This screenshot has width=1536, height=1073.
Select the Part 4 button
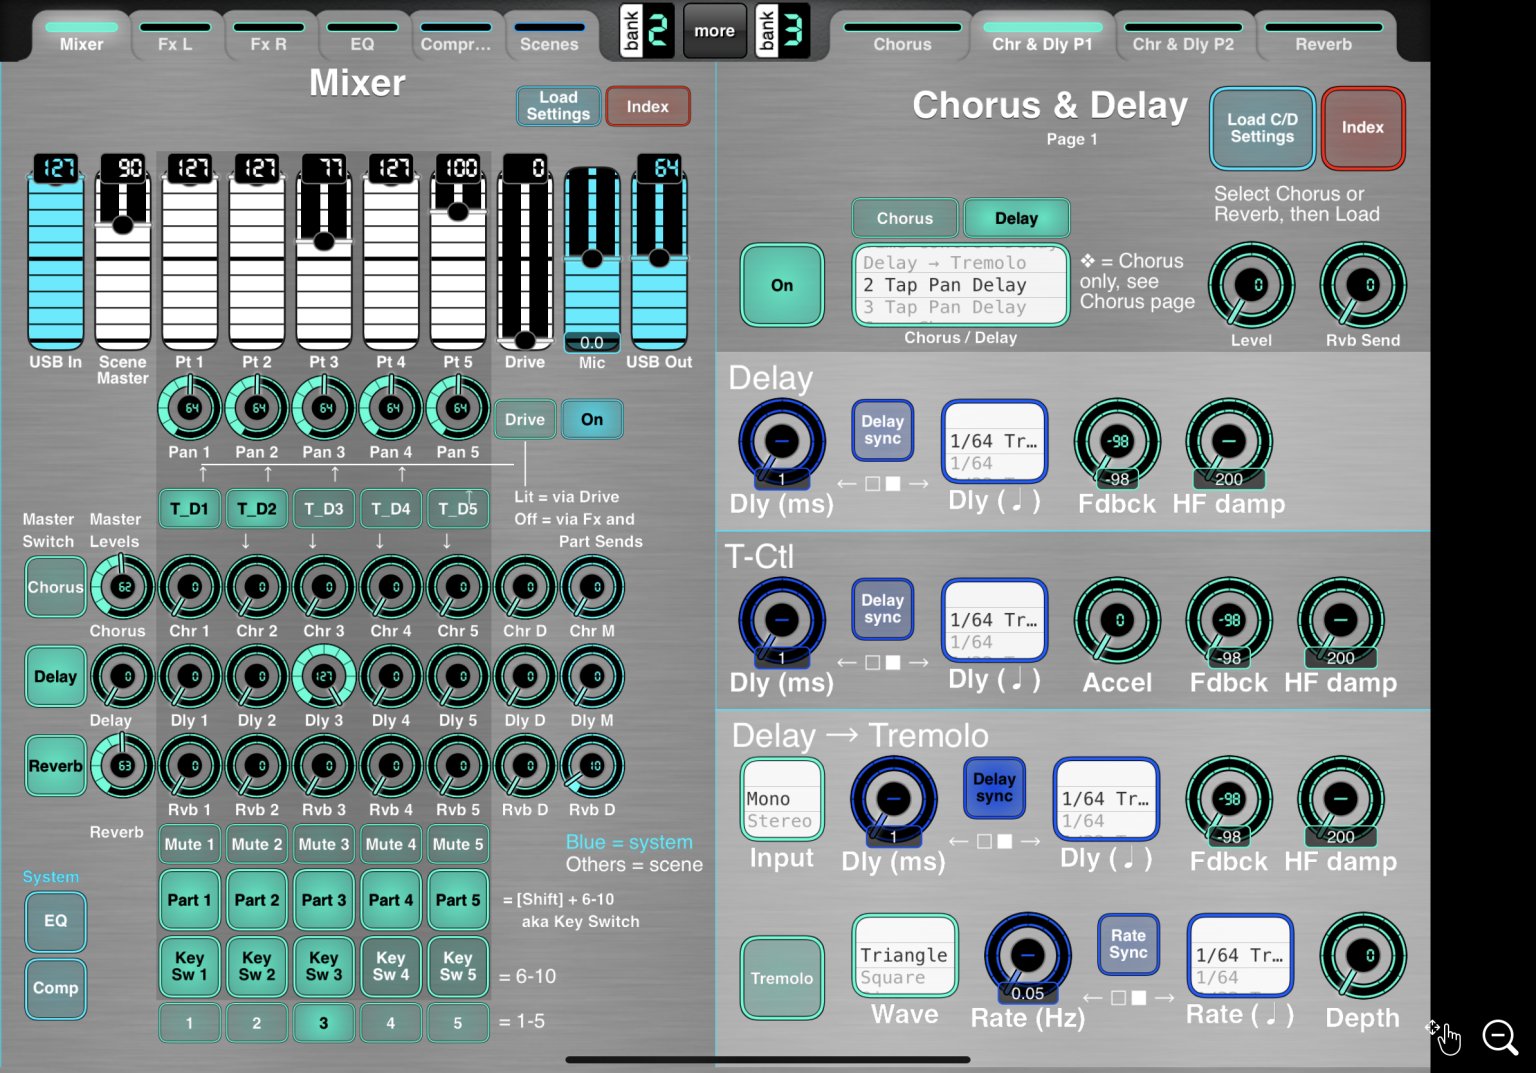coord(390,900)
